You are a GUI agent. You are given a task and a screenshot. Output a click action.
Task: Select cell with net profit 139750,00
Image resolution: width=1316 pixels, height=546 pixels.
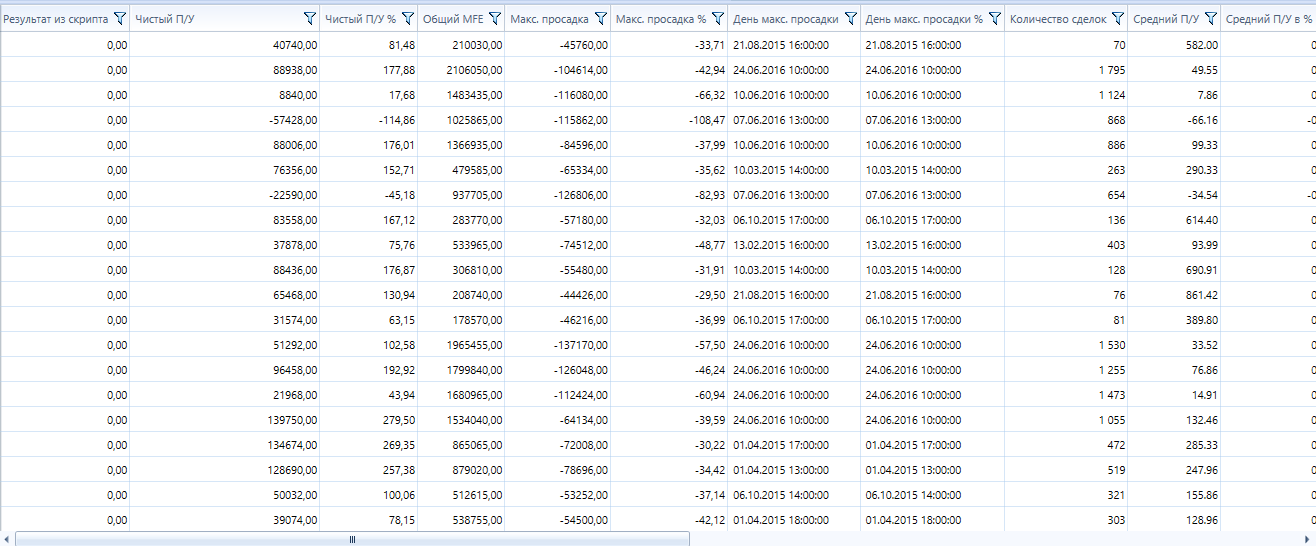[225, 420]
